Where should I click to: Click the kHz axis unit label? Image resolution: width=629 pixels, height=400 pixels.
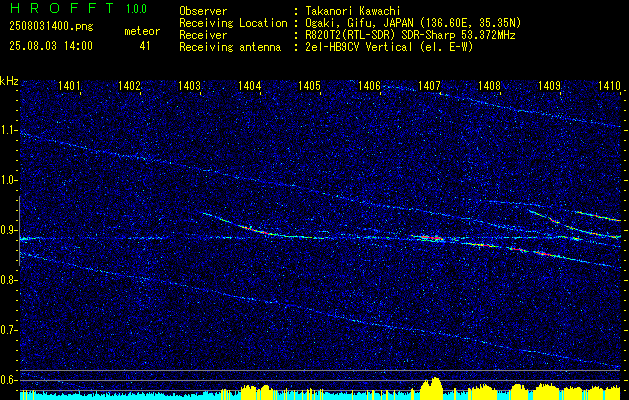pos(9,81)
